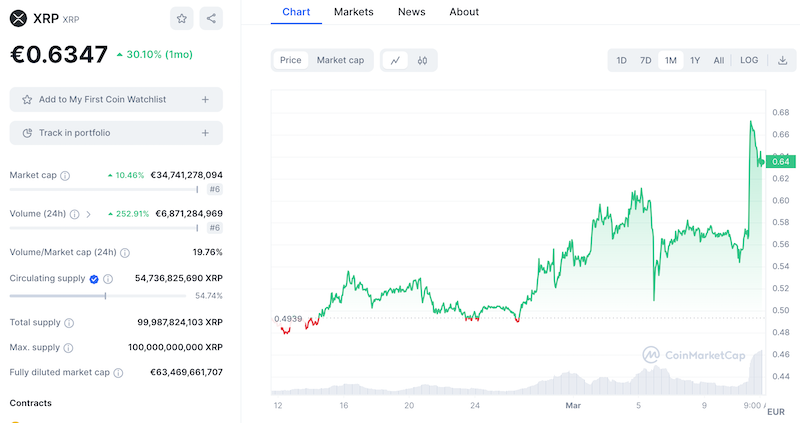Show info for Volume/Market cap (24h)
Viewport: 800px width, 423px height.
(125, 253)
